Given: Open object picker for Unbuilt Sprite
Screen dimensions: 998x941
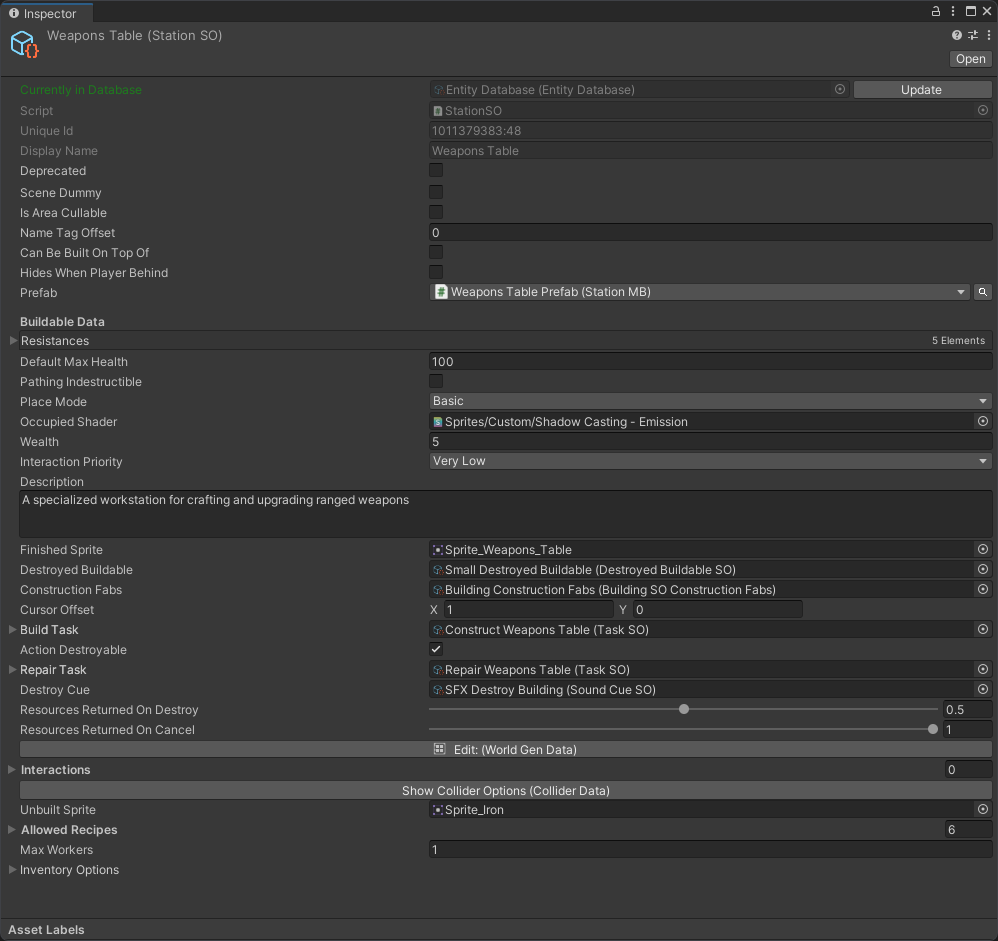Looking at the screenshot, I should (983, 809).
